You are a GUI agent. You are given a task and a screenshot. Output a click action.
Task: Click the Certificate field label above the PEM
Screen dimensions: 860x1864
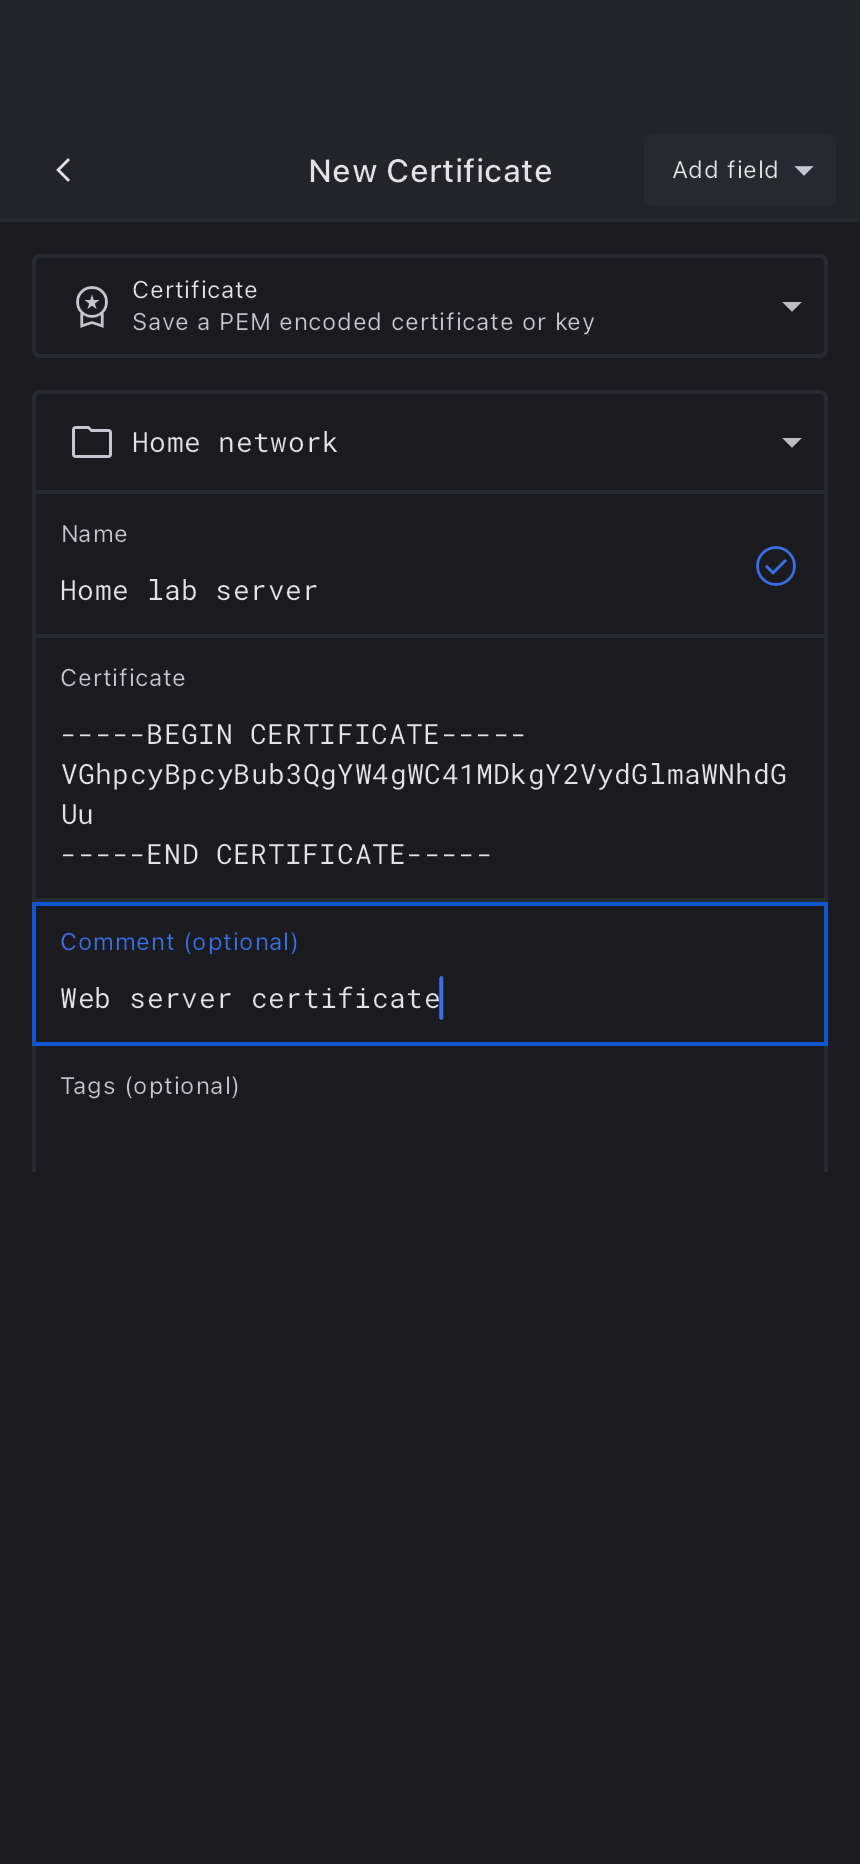(123, 678)
